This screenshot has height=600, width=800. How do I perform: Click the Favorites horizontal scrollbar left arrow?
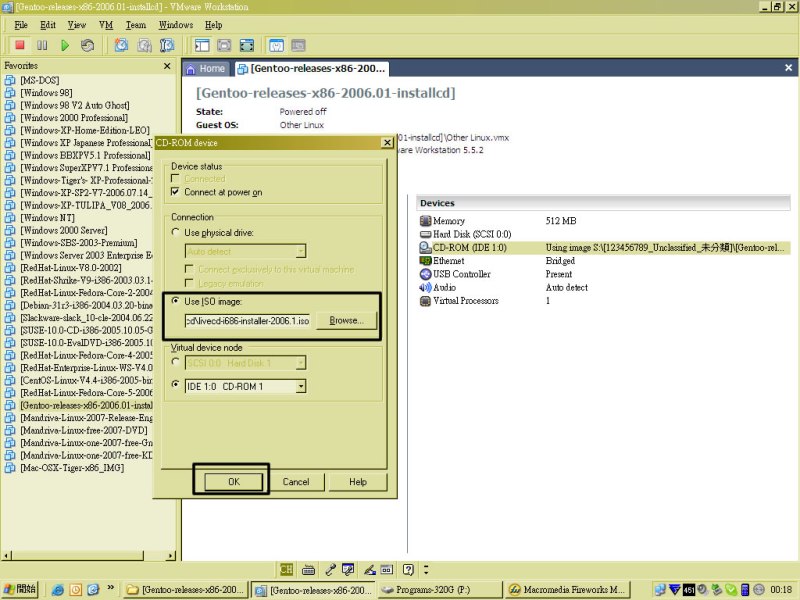coord(7,556)
